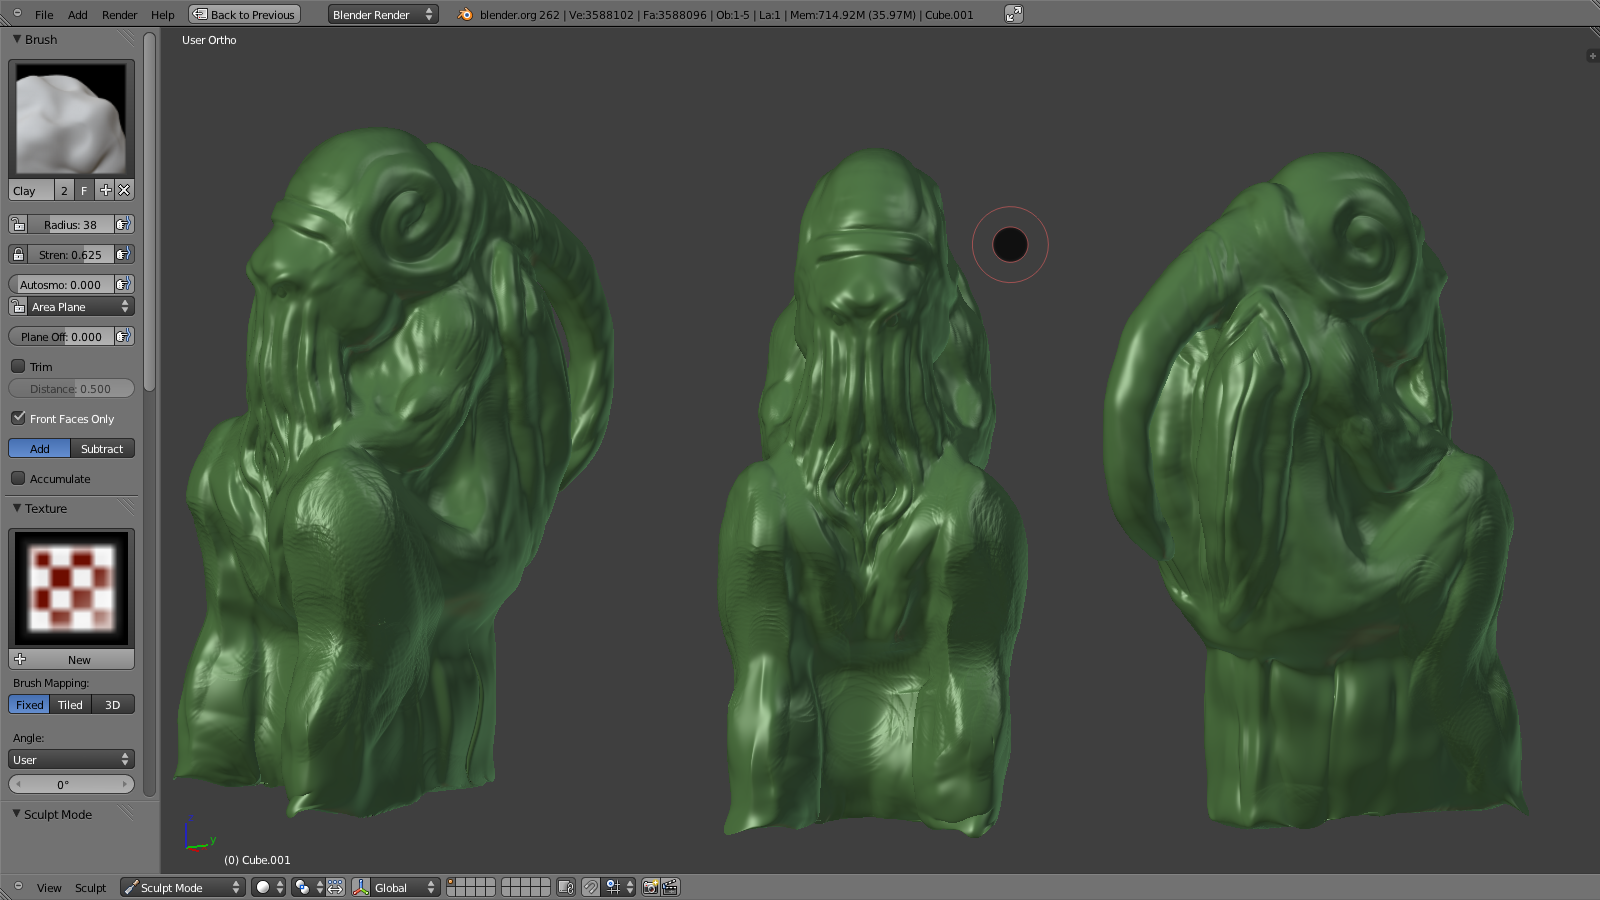Enable the Trim checkbox
The image size is (1600, 900).
pos(18,367)
